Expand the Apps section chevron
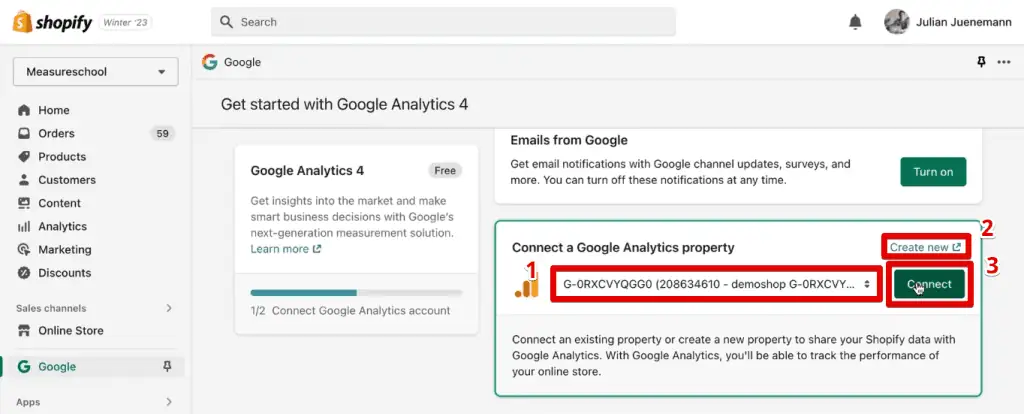Viewport: 1024px width, 414px height. 169,402
